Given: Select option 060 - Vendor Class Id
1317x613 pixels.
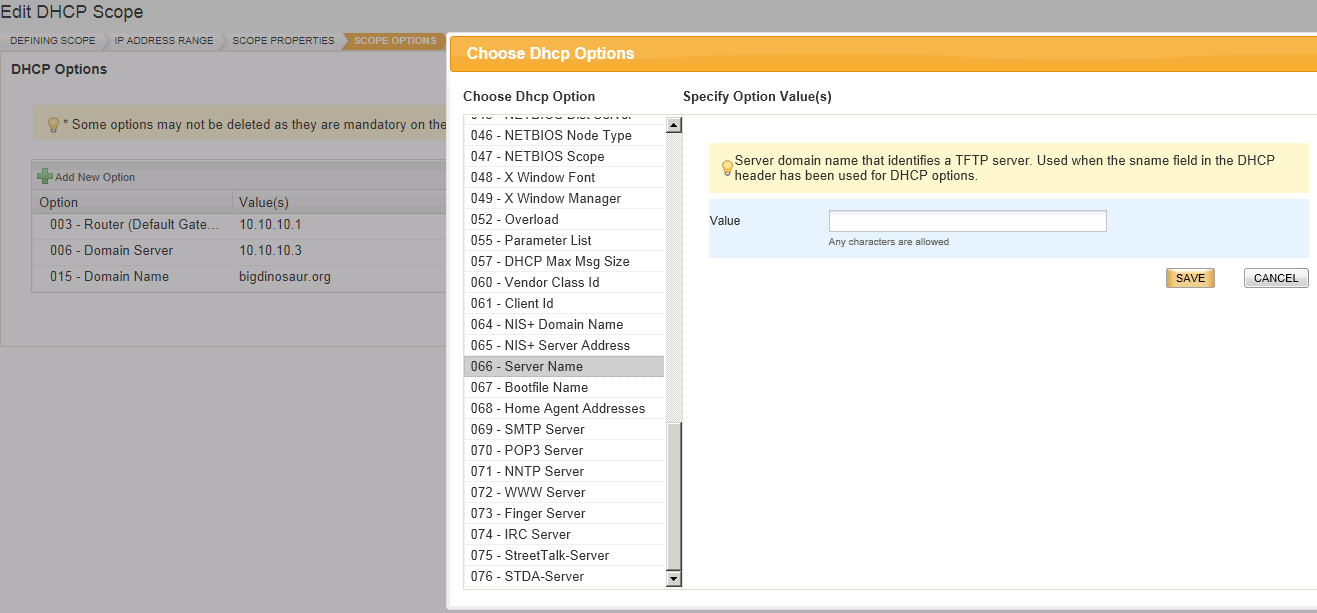Looking at the screenshot, I should (564, 282).
